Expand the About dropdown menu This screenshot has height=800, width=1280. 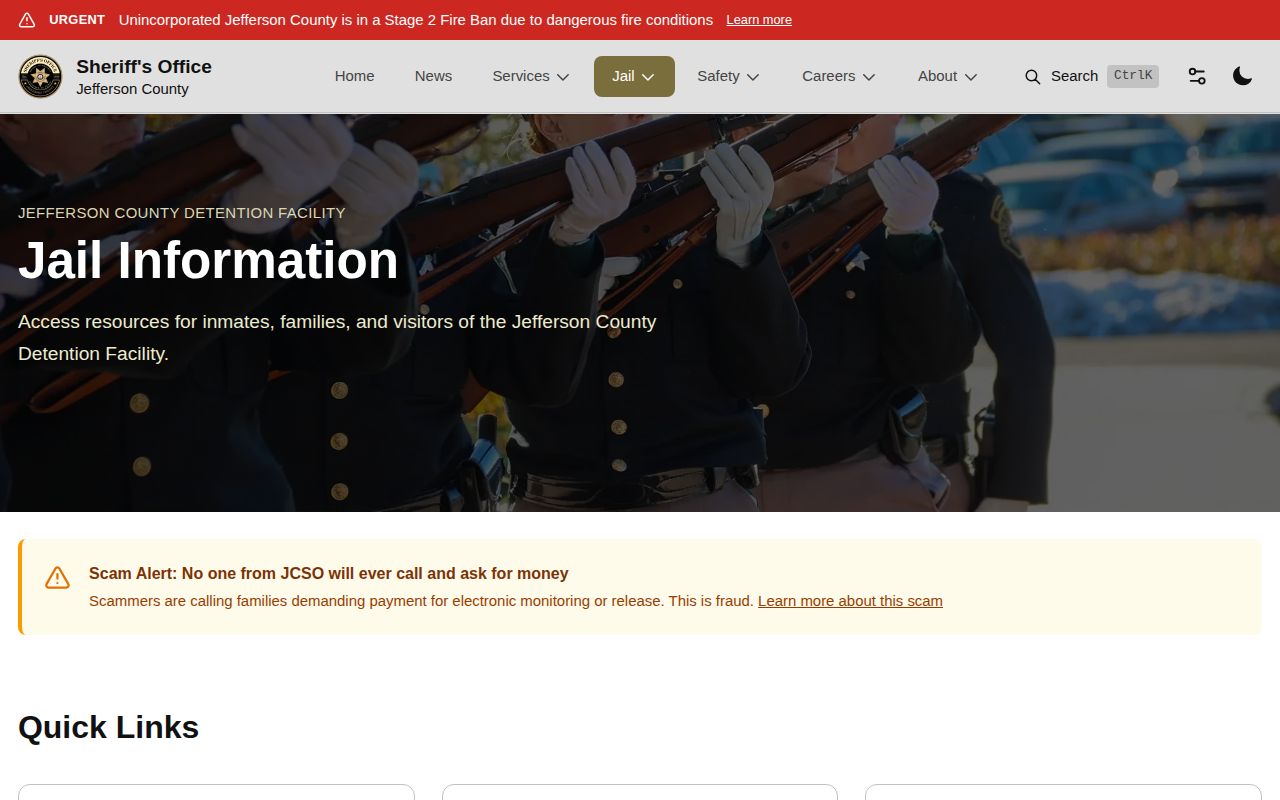coord(947,76)
